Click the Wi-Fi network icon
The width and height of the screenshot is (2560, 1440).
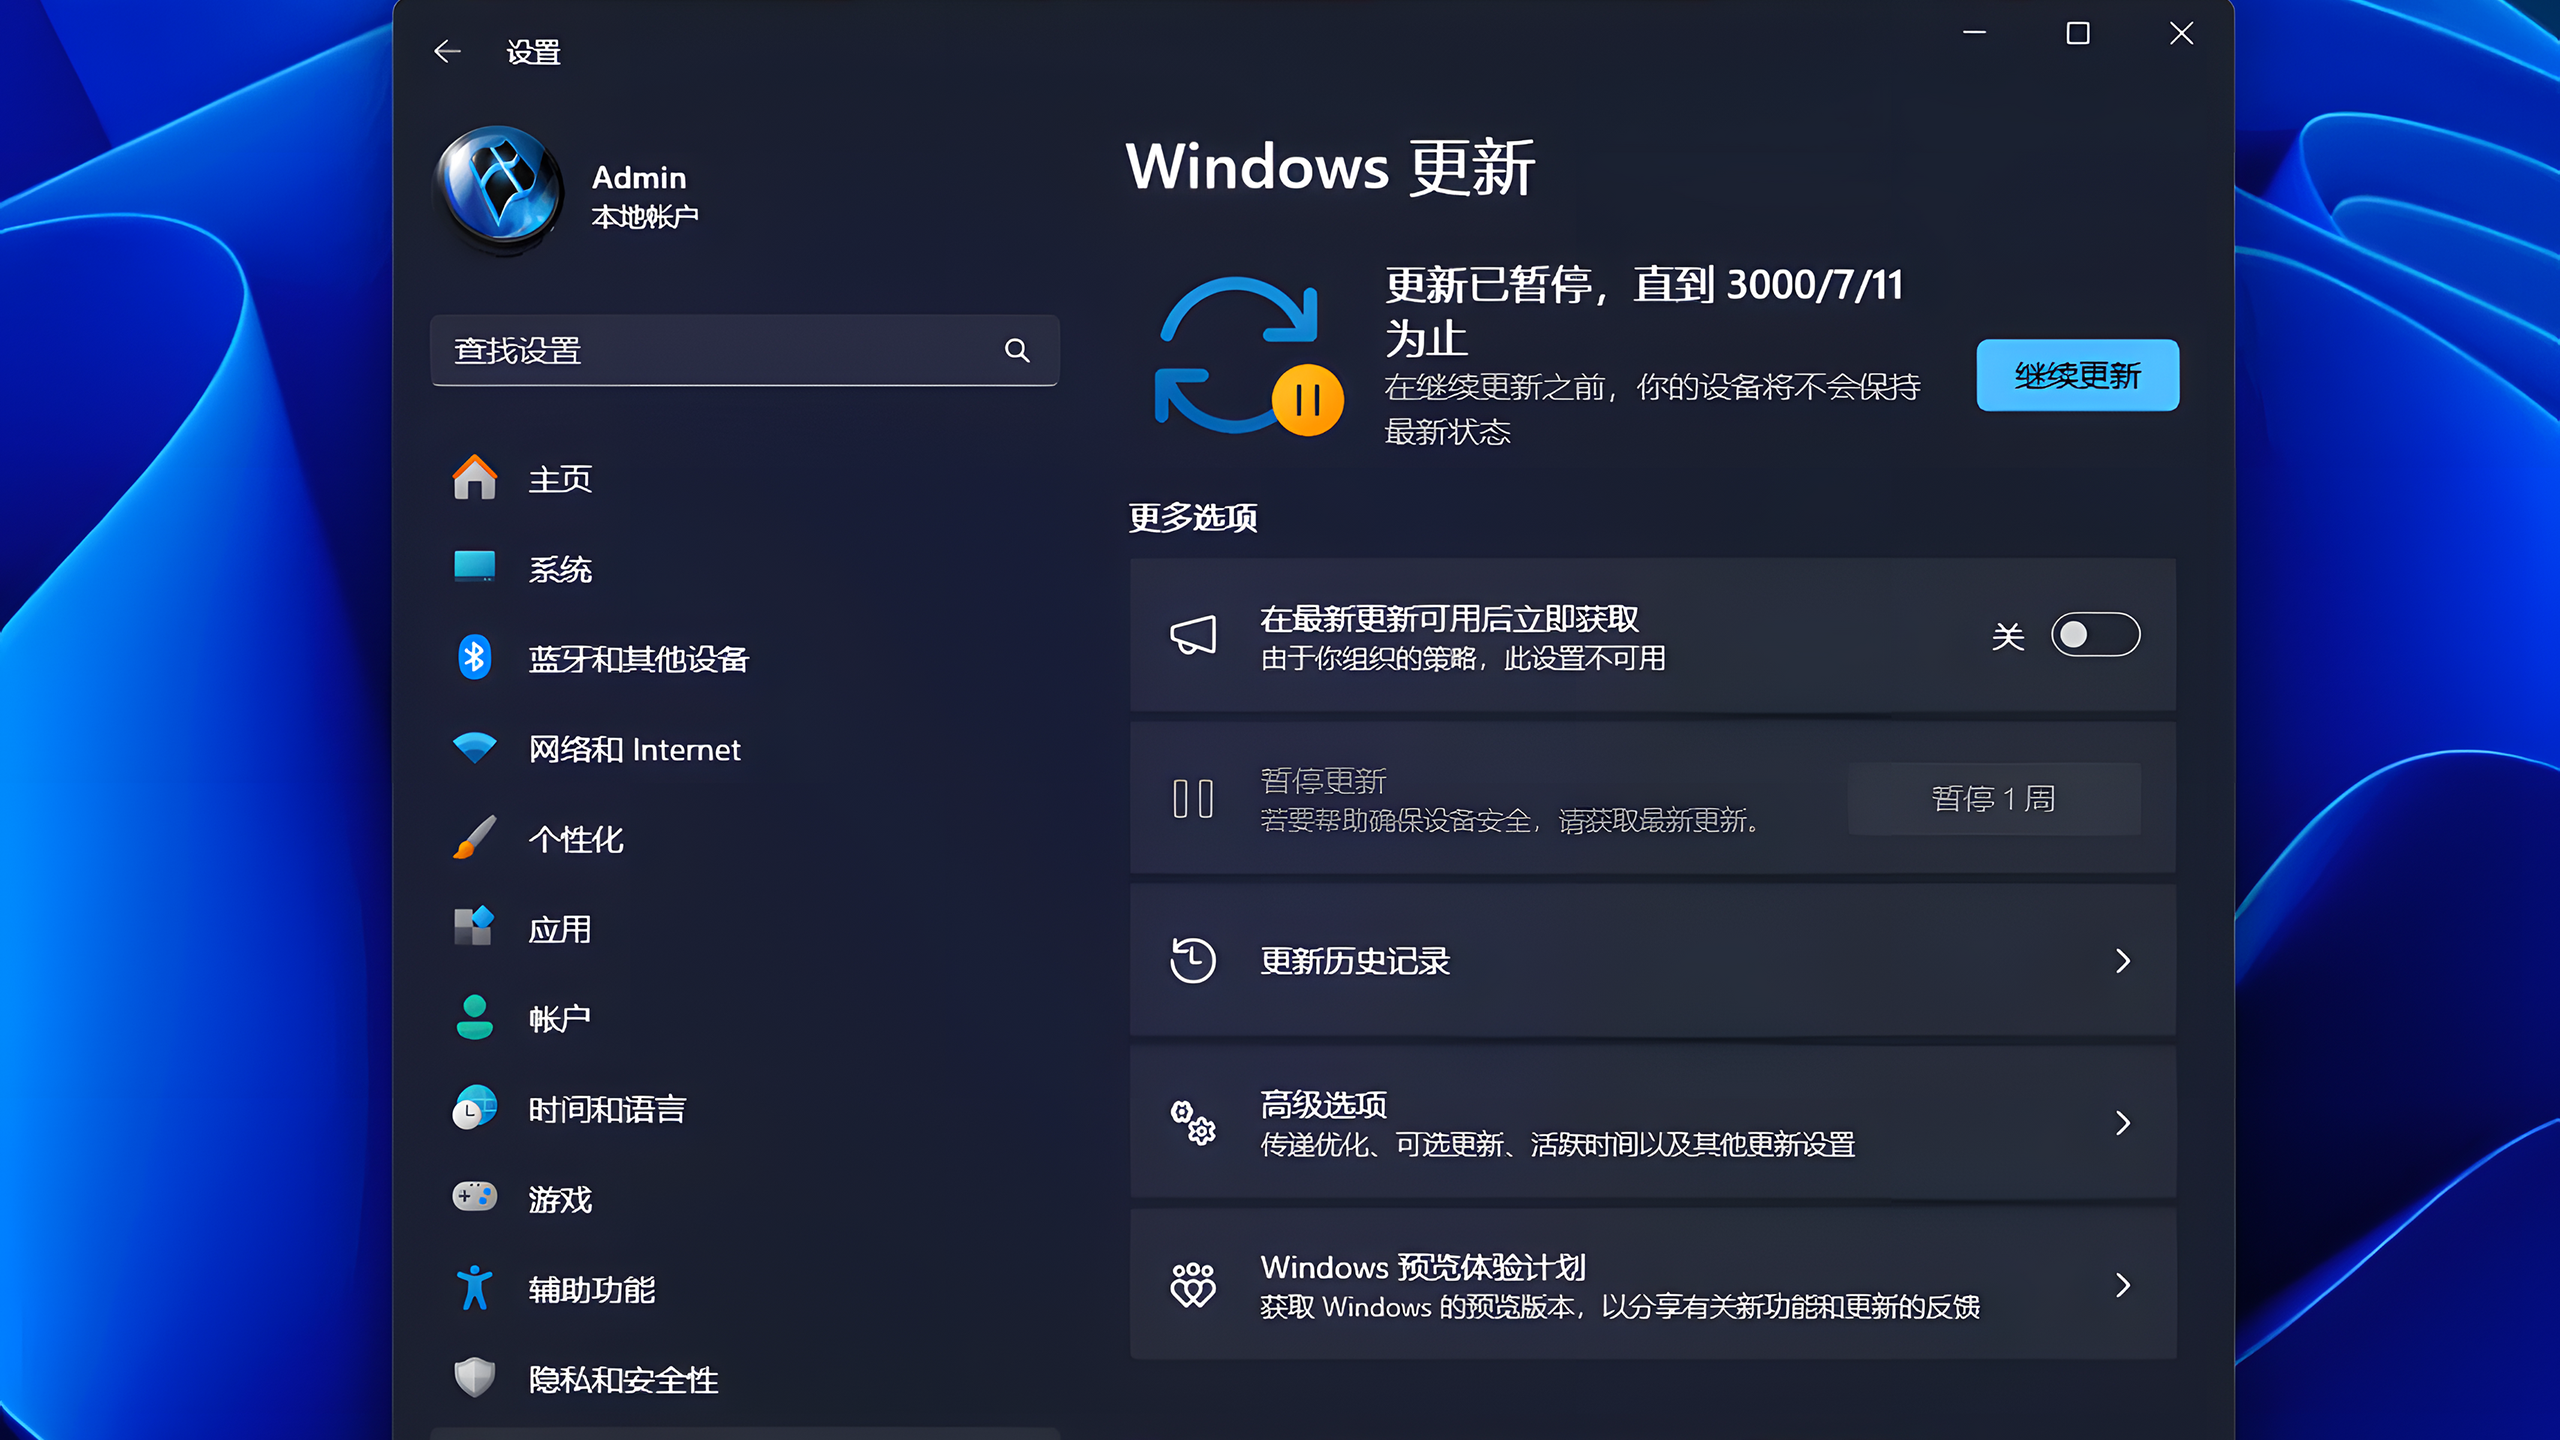coord(475,748)
